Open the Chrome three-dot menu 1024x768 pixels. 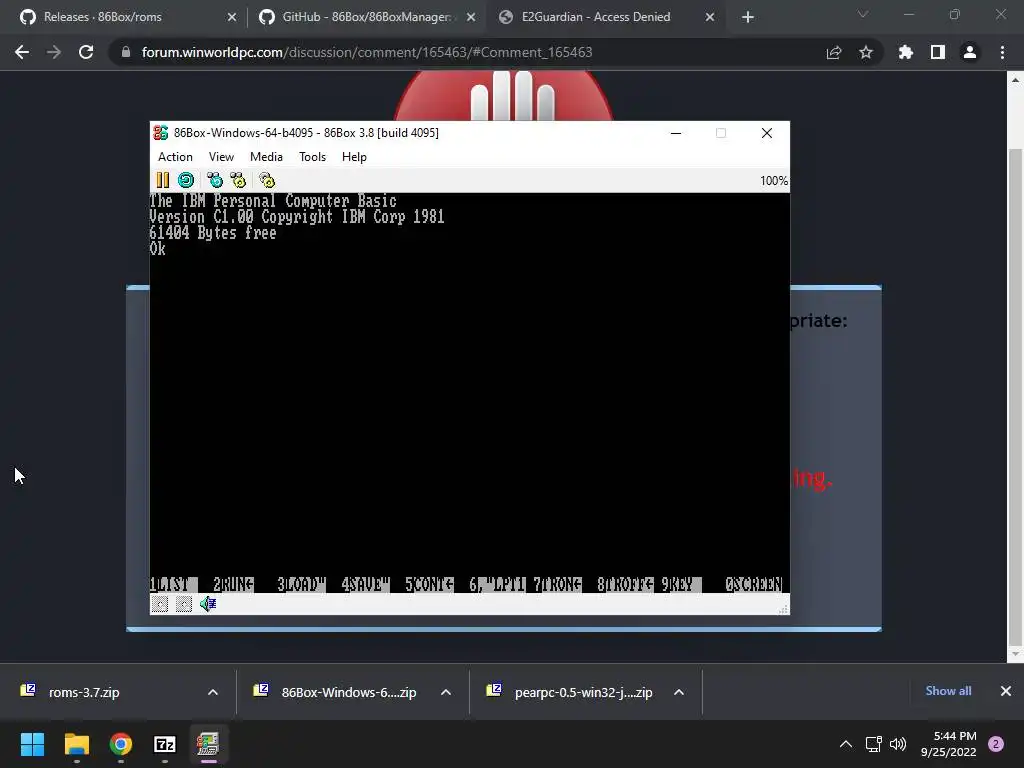[1002, 52]
